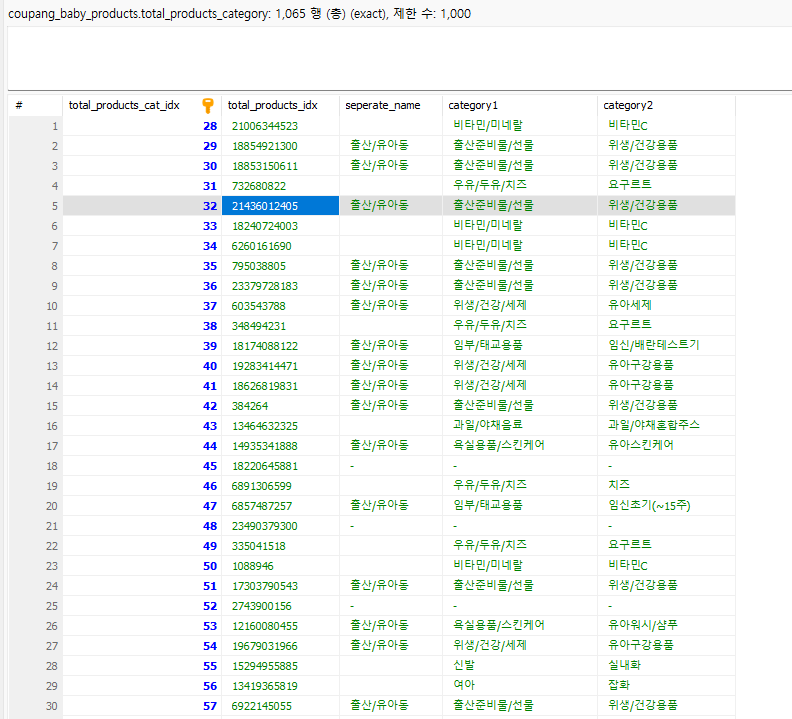The image size is (792, 719).
Task: Click 실내화 category2 cell
Action: tap(666, 665)
